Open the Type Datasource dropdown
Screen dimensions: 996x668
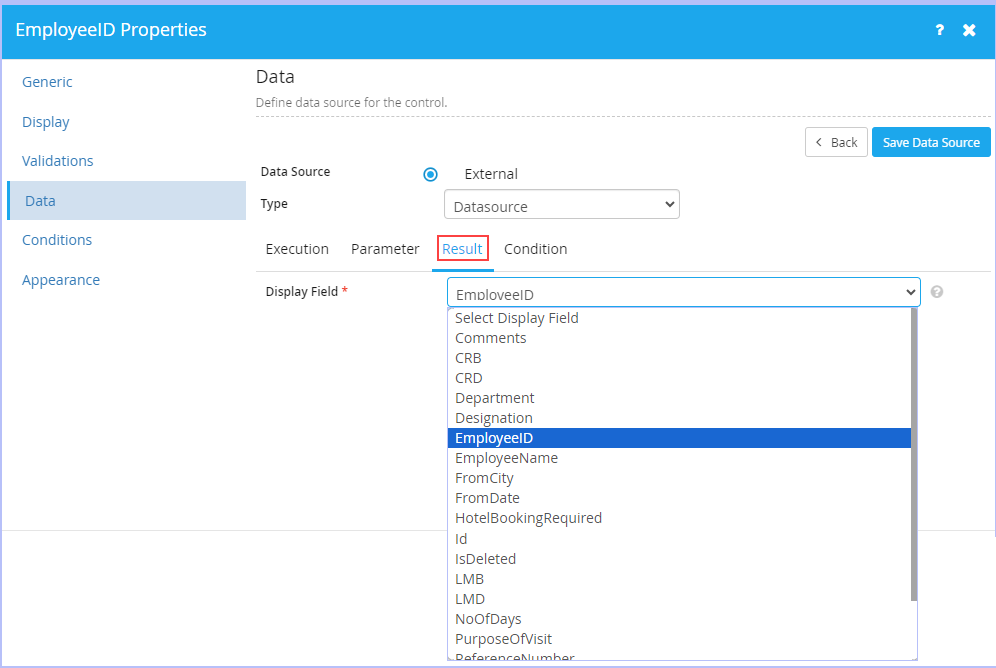click(x=562, y=204)
